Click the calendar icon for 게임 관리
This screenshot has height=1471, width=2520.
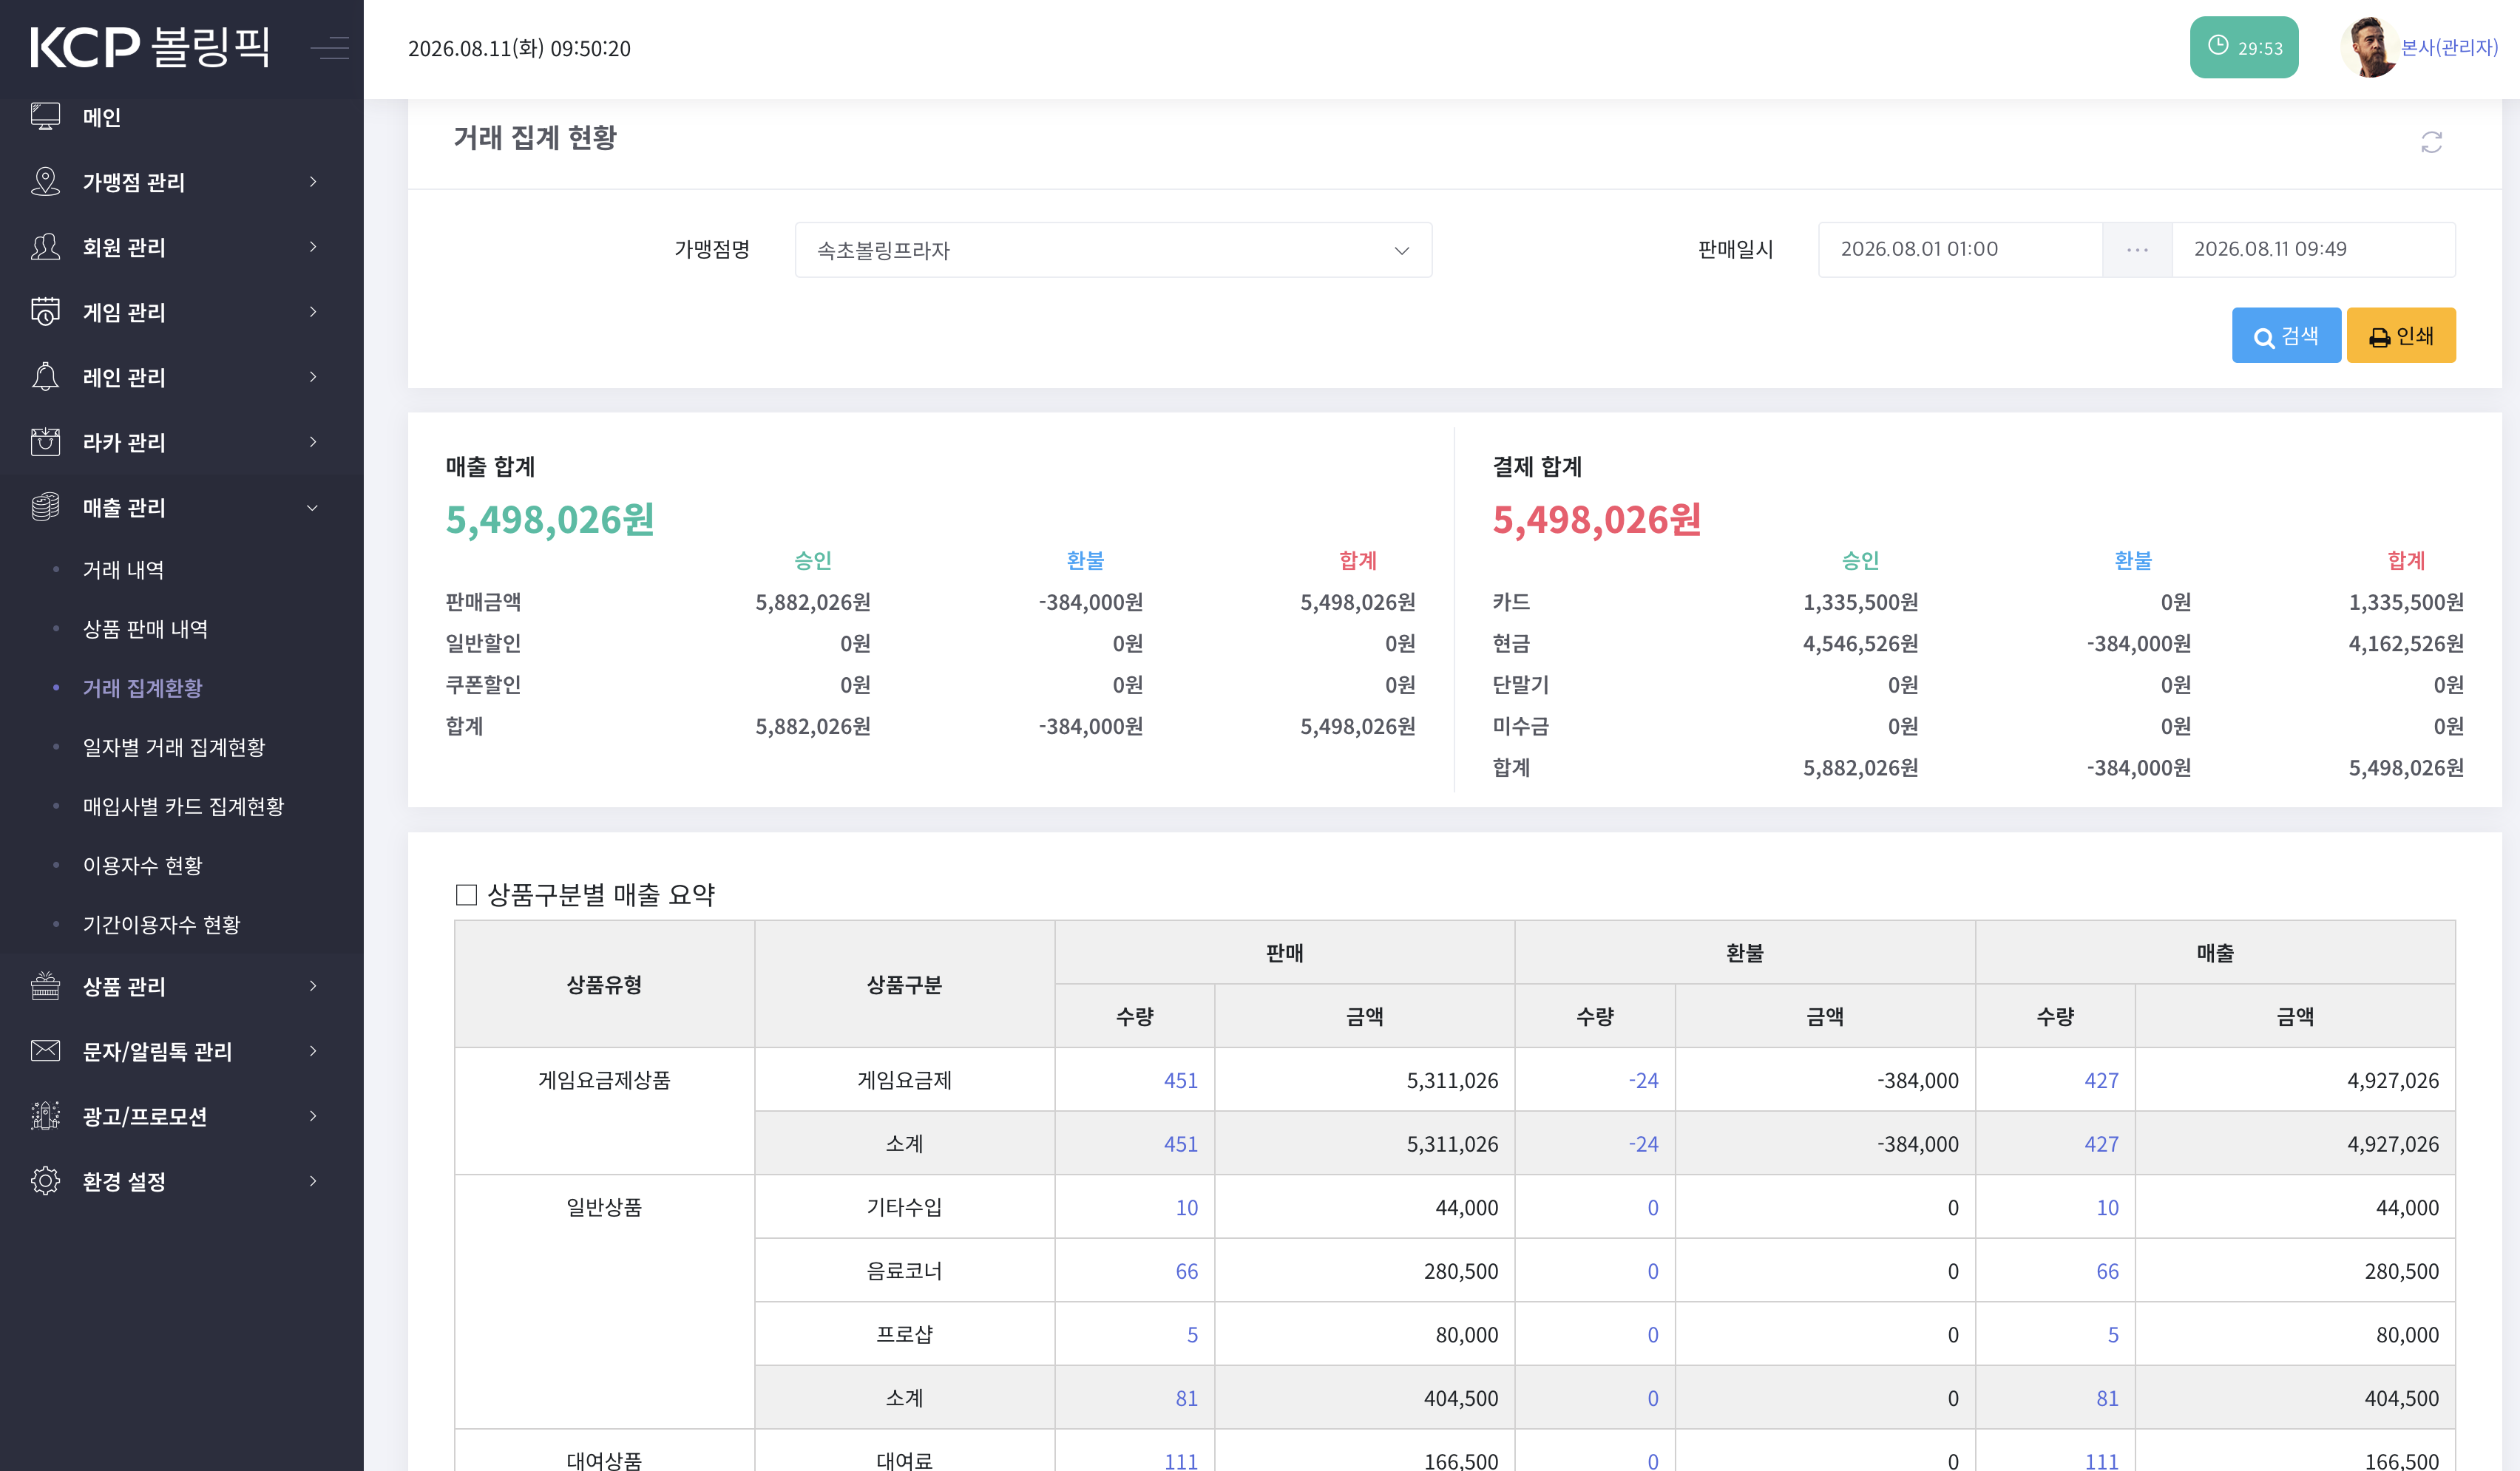pyautogui.click(x=45, y=312)
